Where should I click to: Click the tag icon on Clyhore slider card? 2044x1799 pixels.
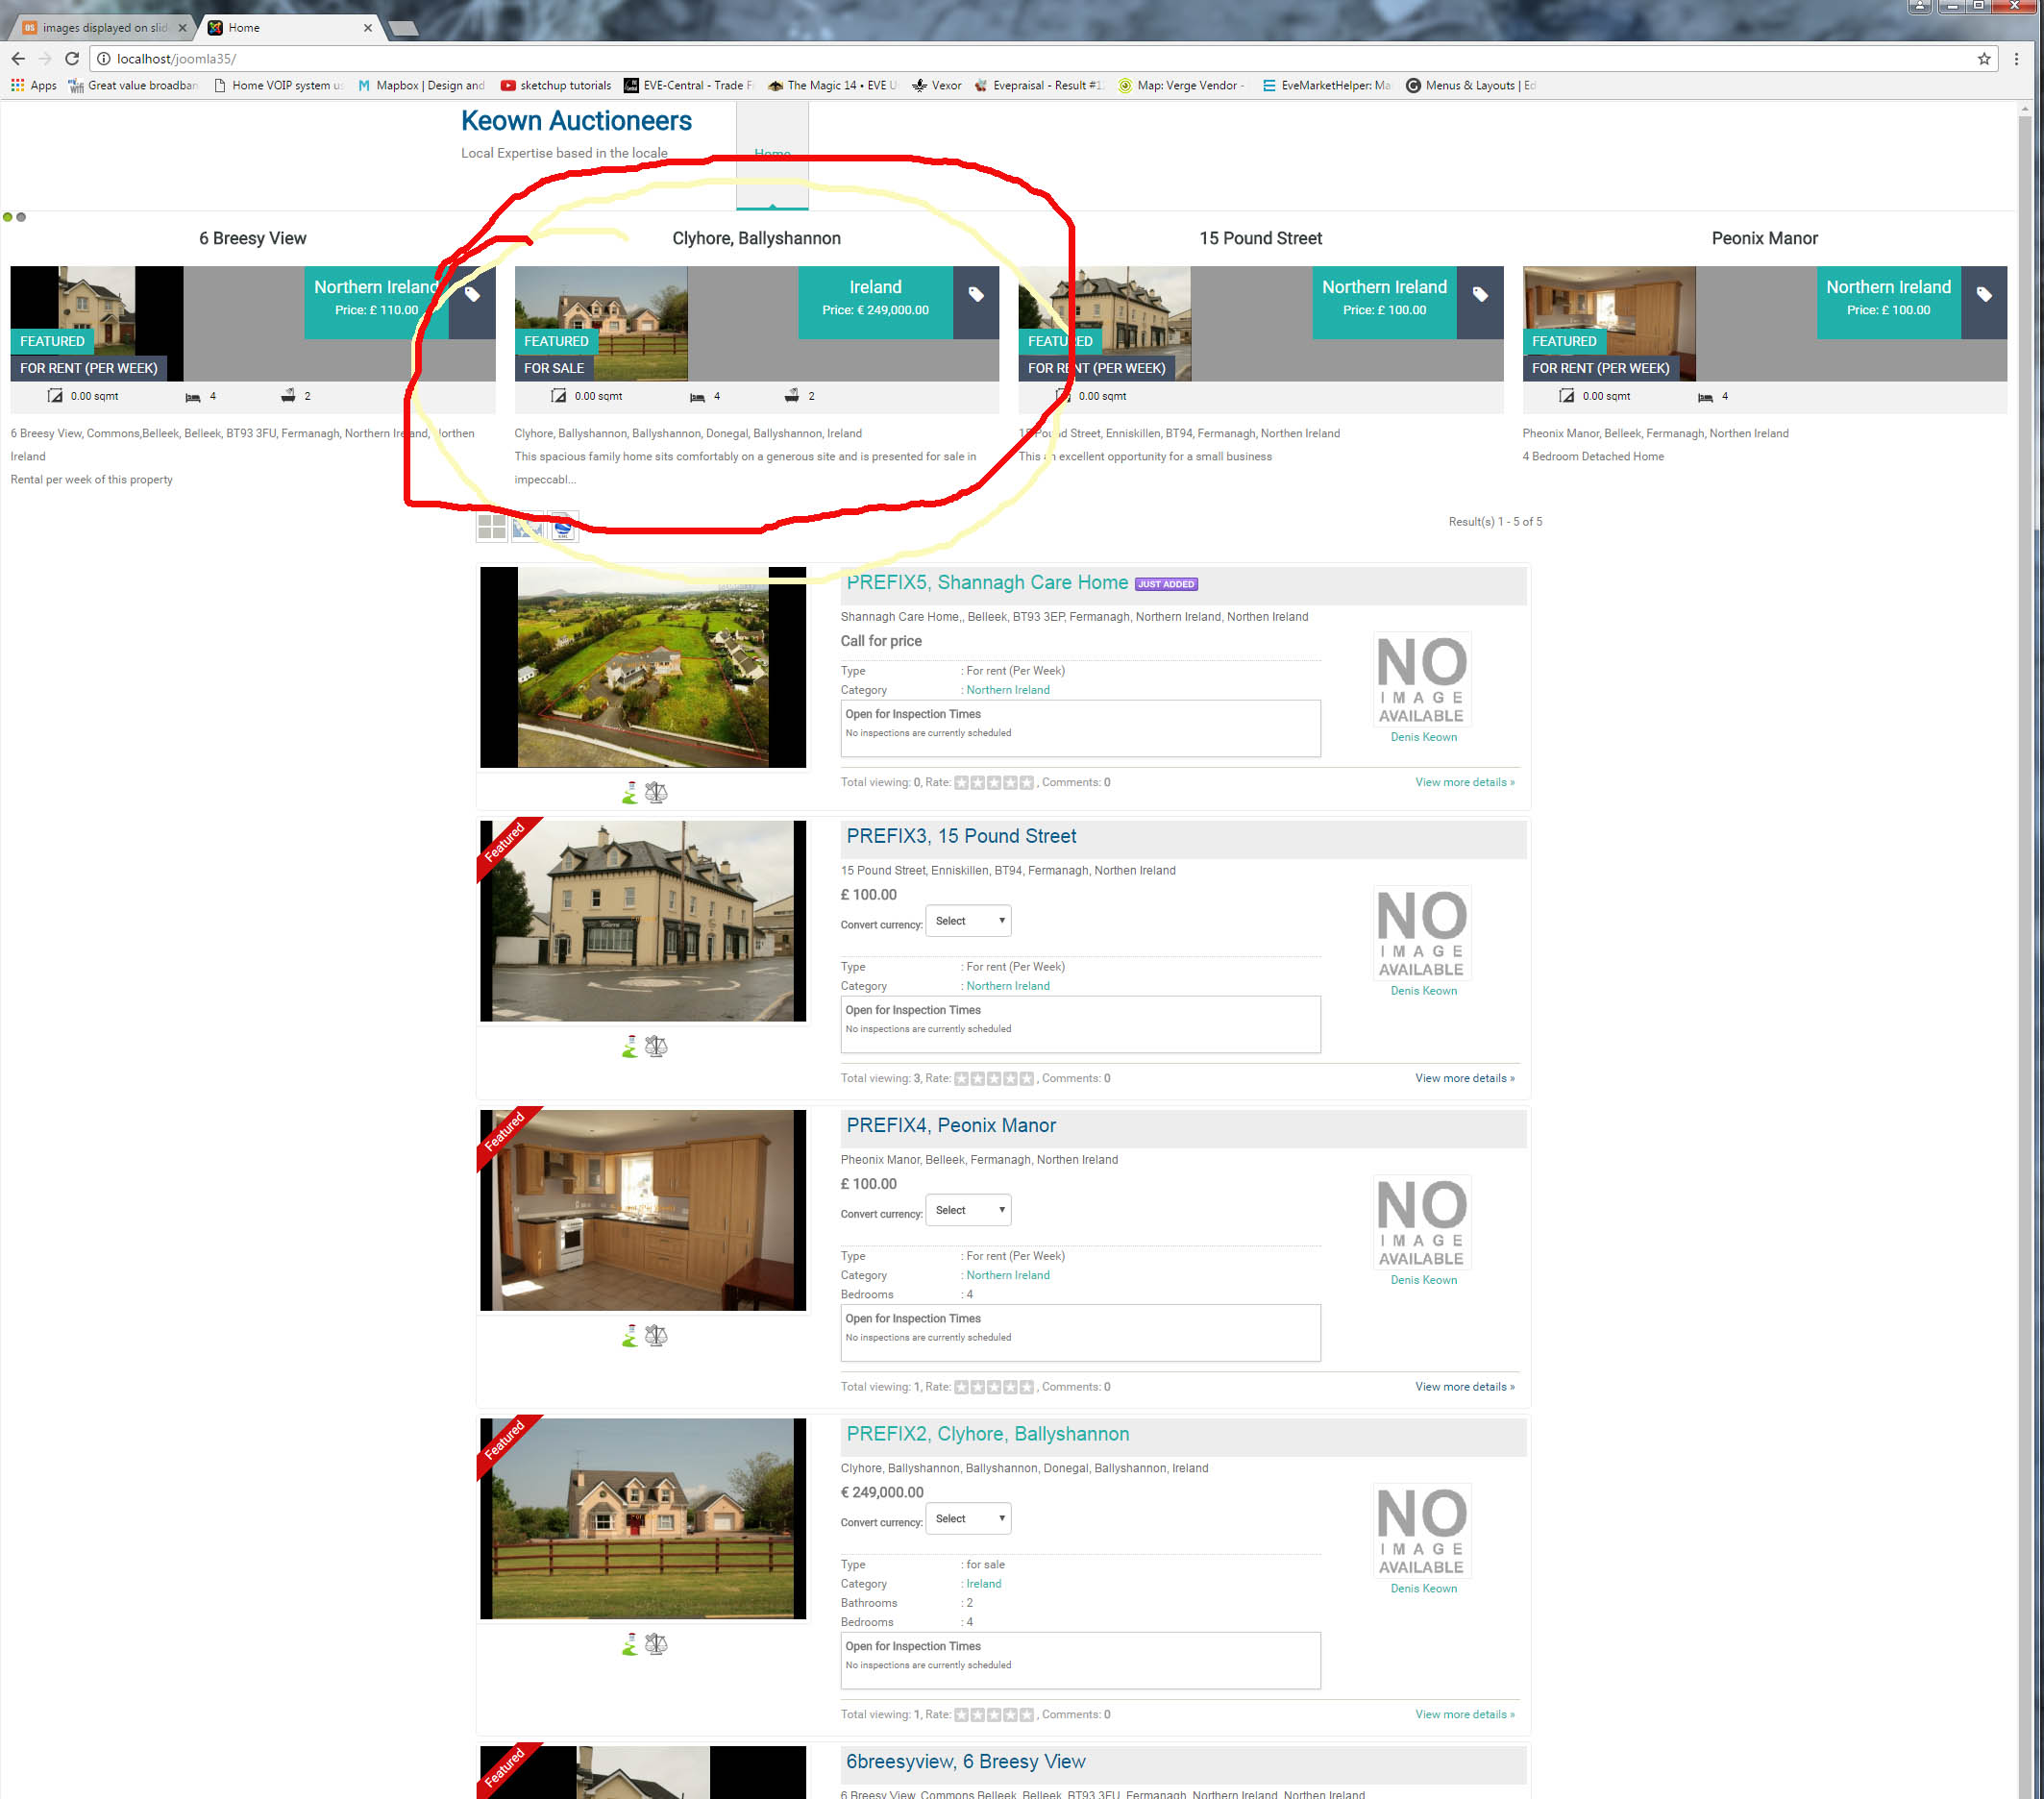[x=976, y=294]
